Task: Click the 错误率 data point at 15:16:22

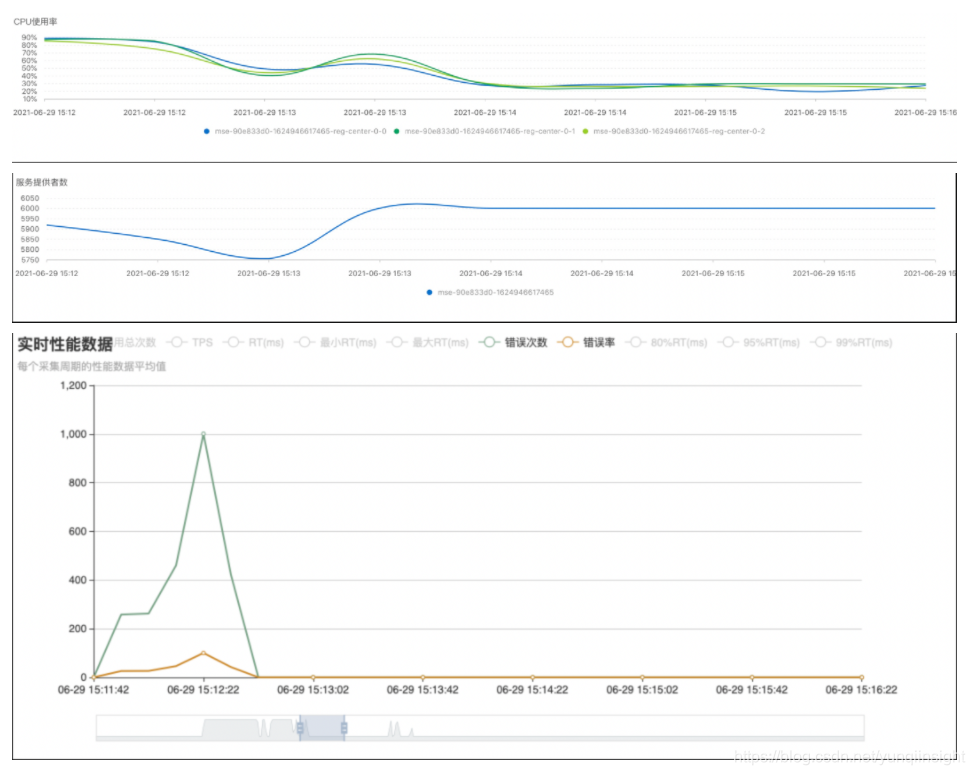Action: click(x=861, y=677)
